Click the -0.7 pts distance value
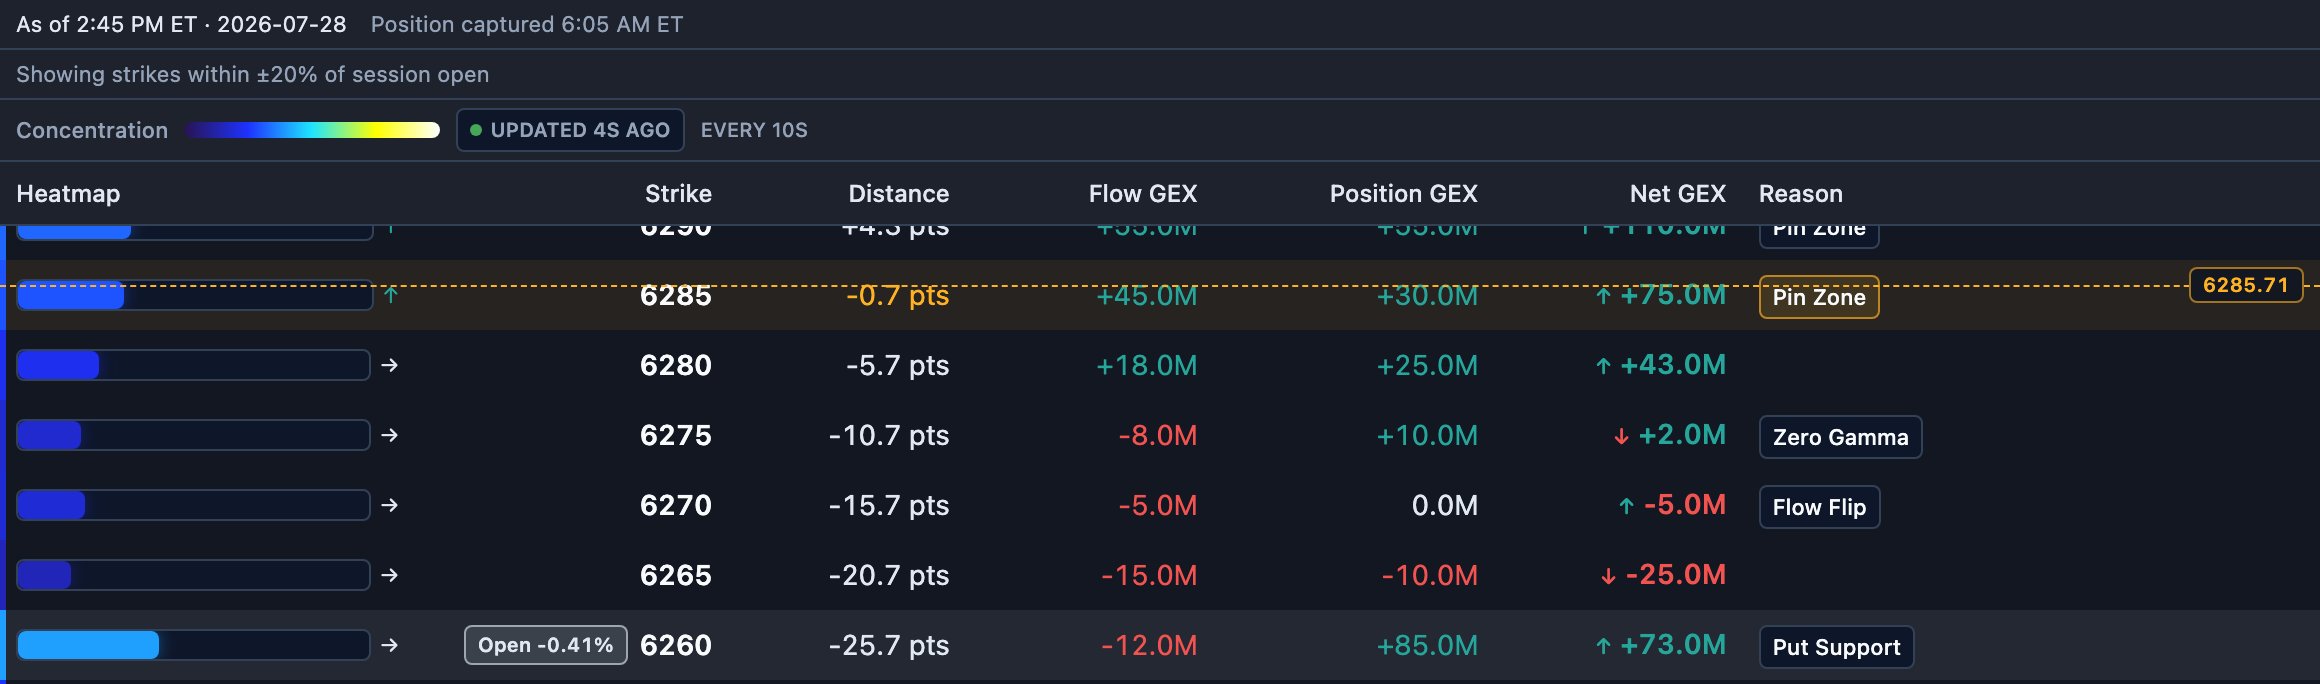Screen dimensions: 2320x684 click(898, 296)
